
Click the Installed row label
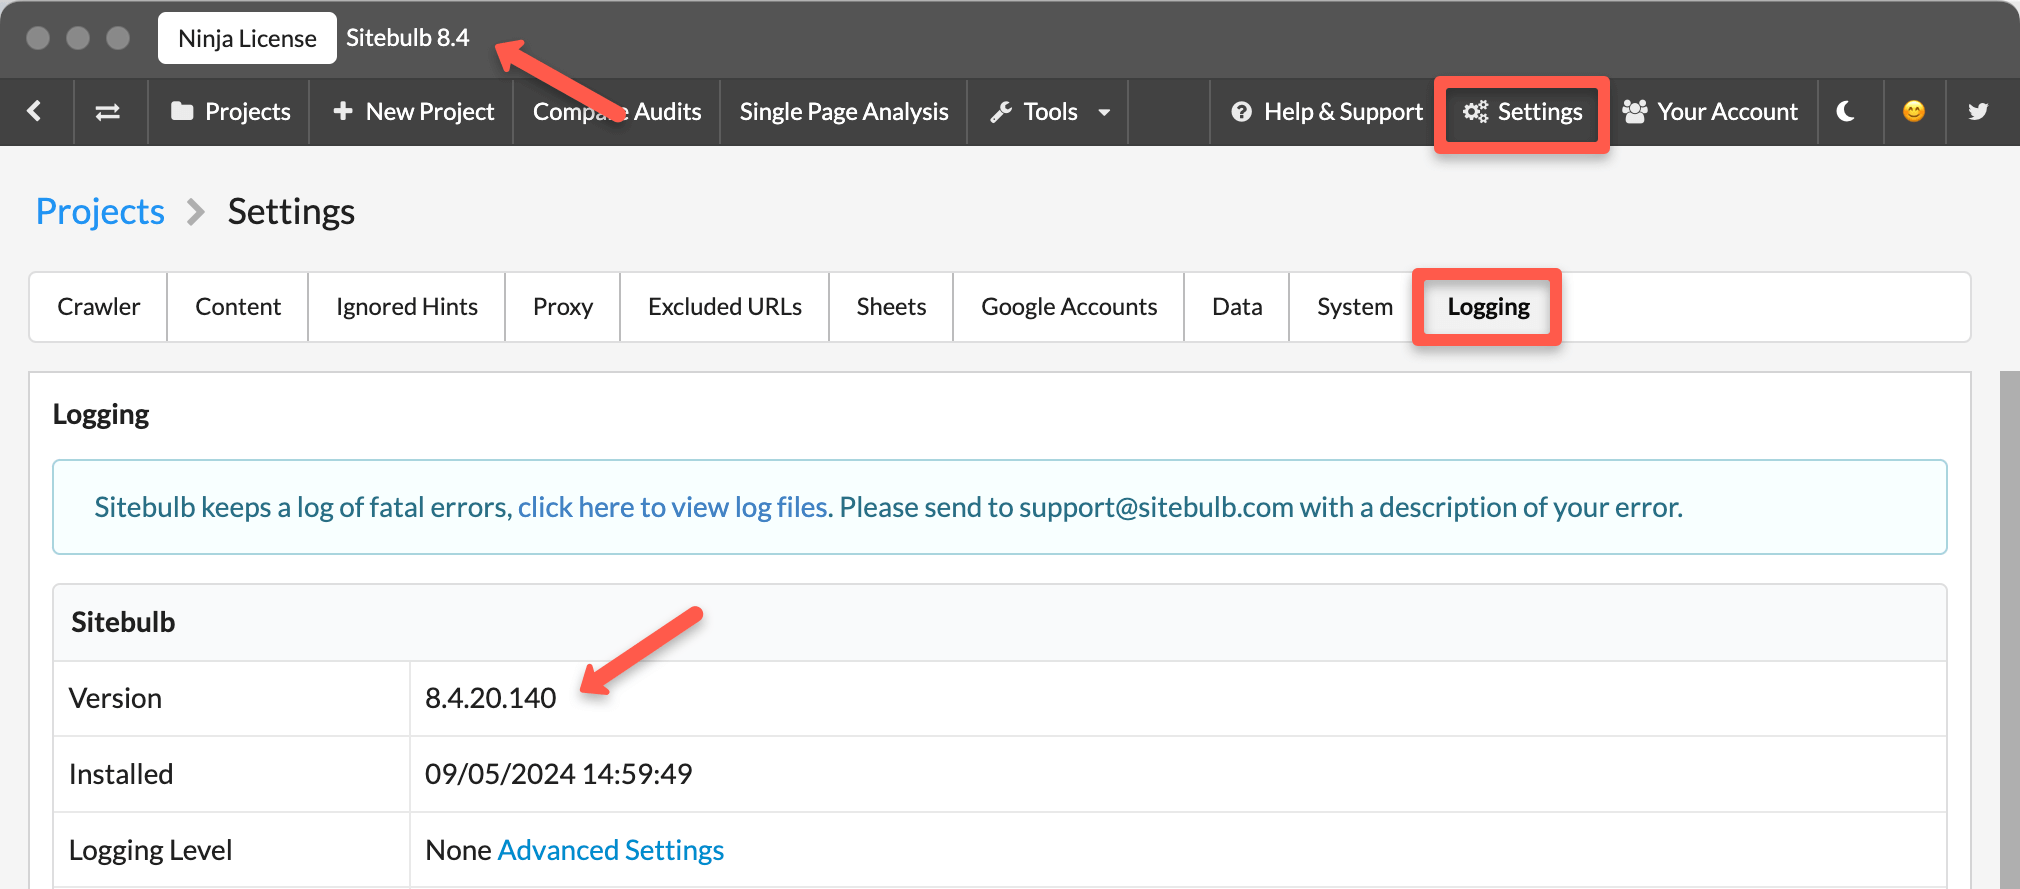[121, 774]
